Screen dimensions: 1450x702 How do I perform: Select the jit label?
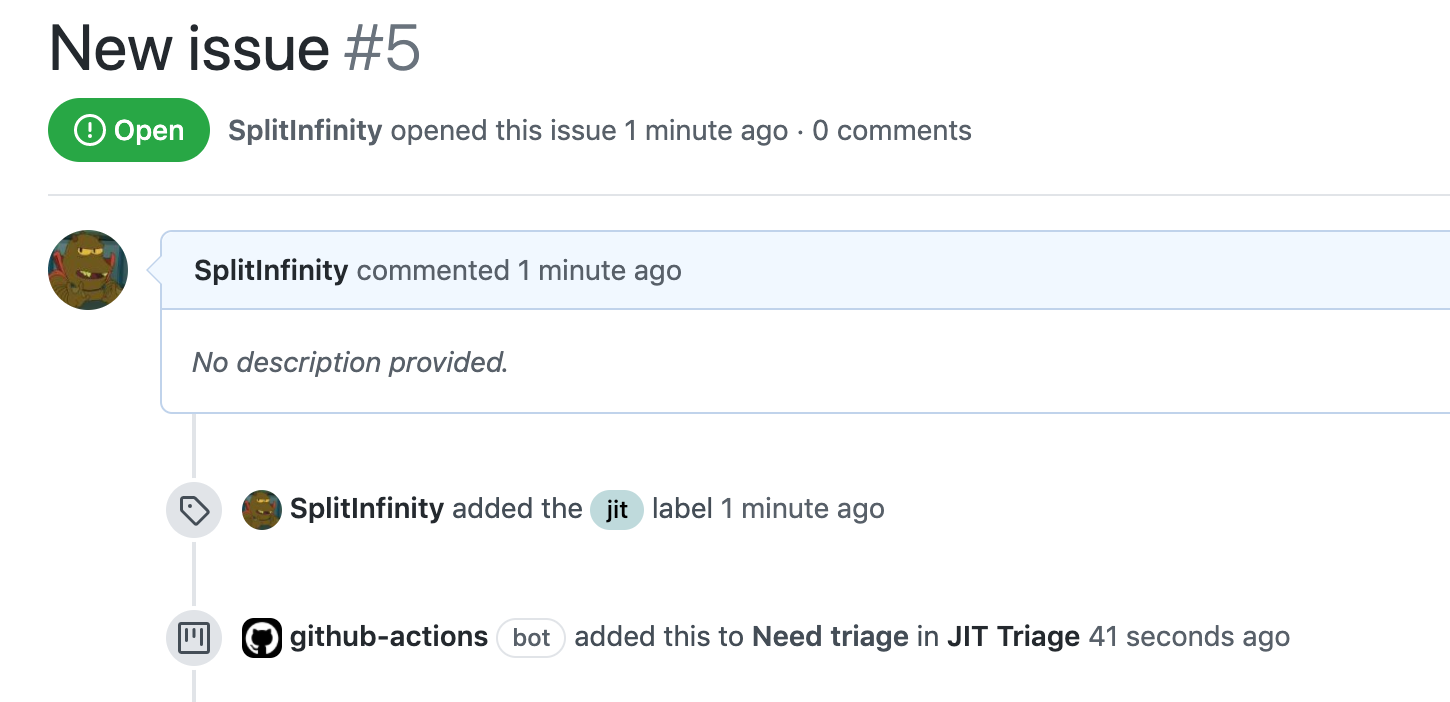coord(617,510)
